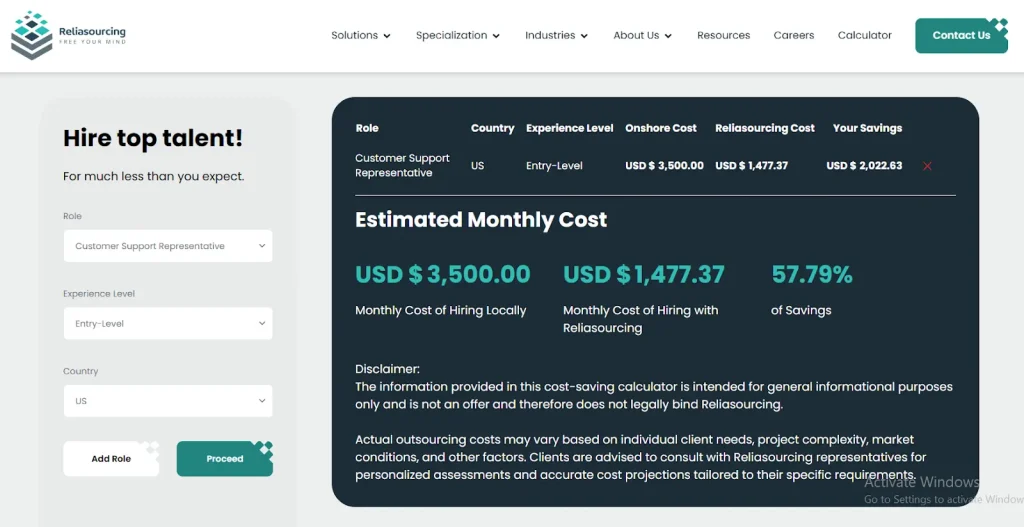This screenshot has height=527, width=1024.
Task: Open the Role dropdown
Action: pyautogui.click(x=168, y=246)
